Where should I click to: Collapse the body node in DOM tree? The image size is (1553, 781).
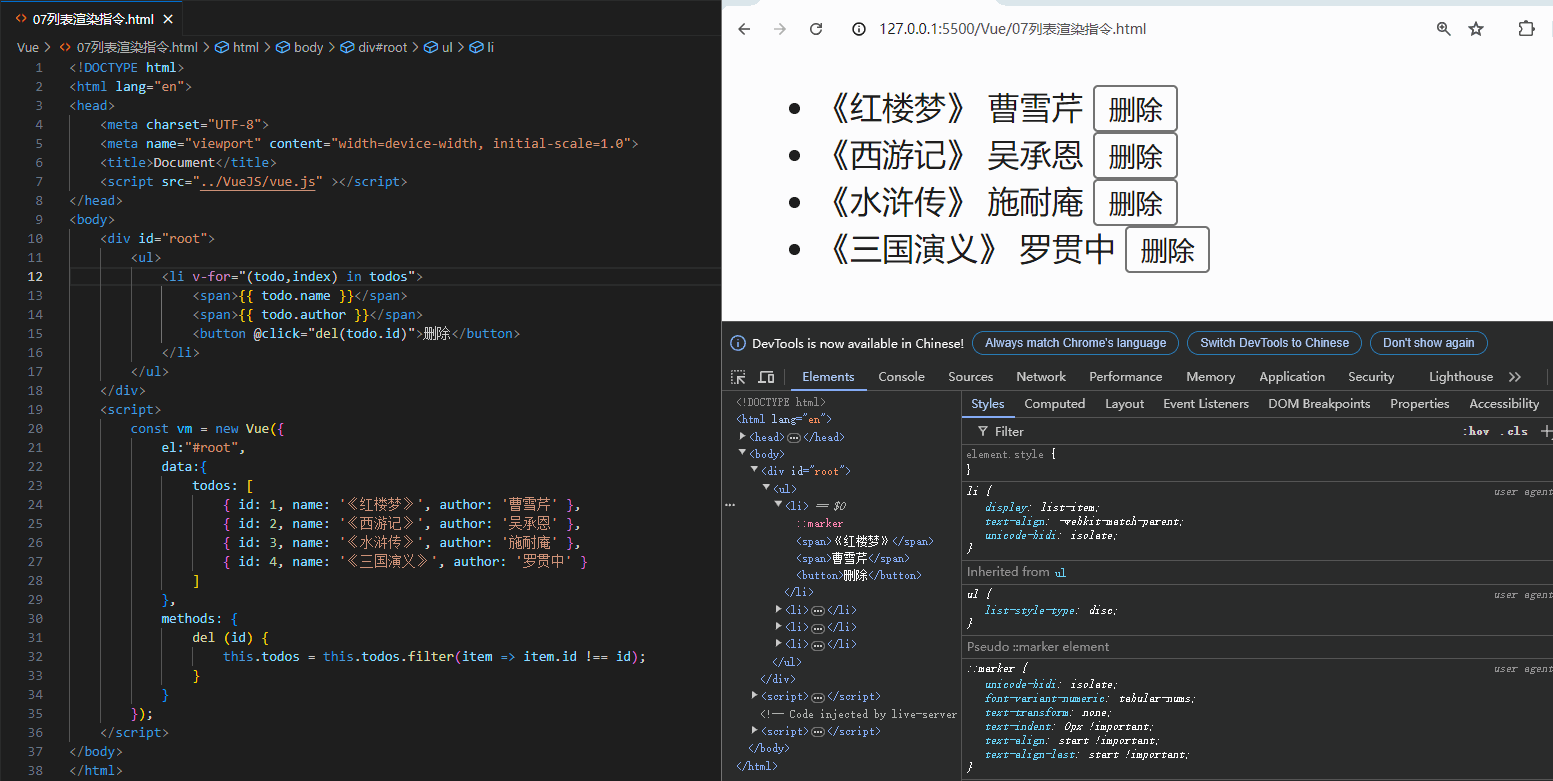coord(743,454)
